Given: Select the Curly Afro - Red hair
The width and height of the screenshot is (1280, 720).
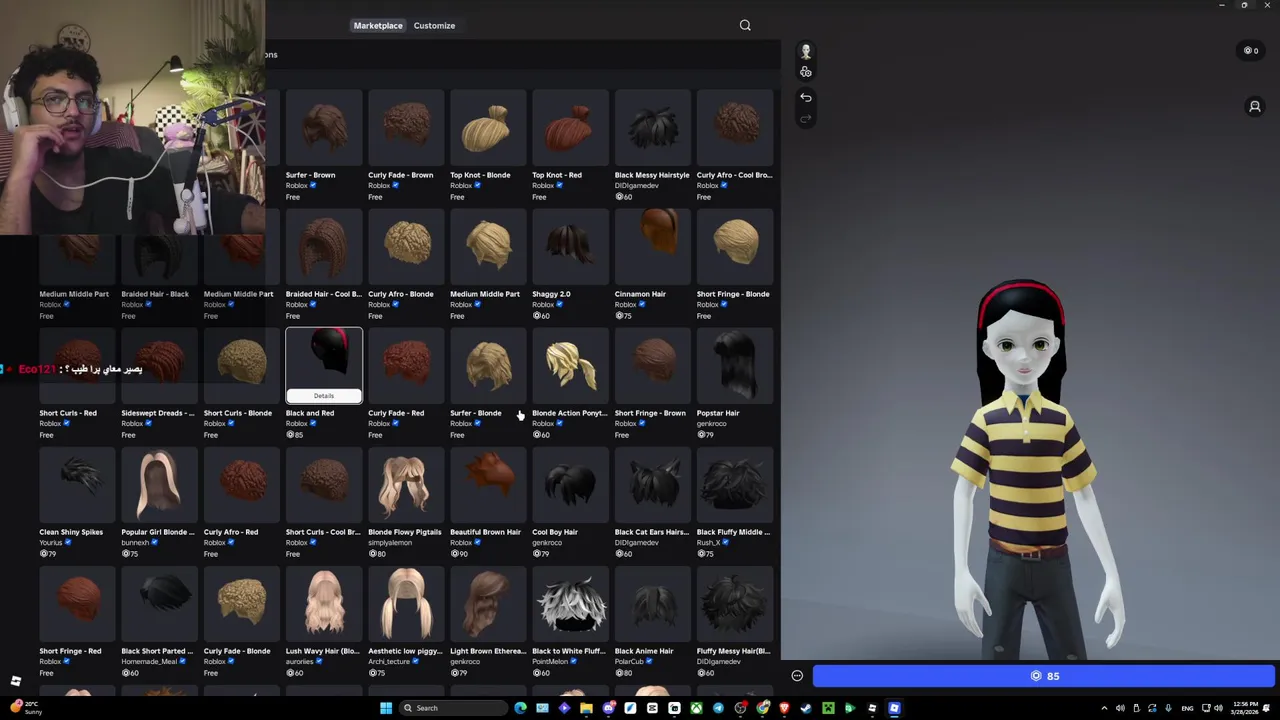Looking at the screenshot, I should coord(242,503).
